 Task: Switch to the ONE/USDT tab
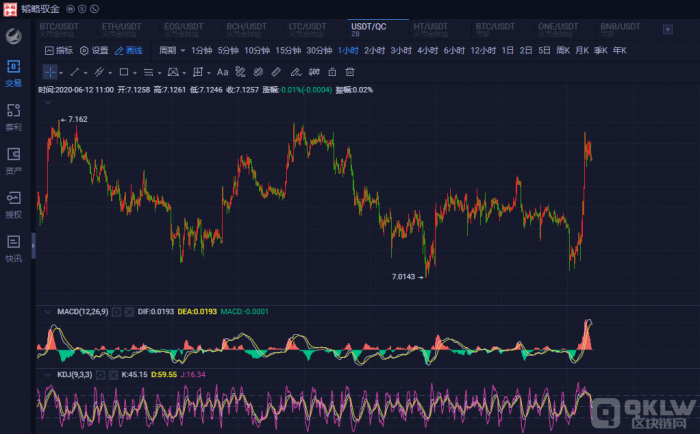coord(558,29)
